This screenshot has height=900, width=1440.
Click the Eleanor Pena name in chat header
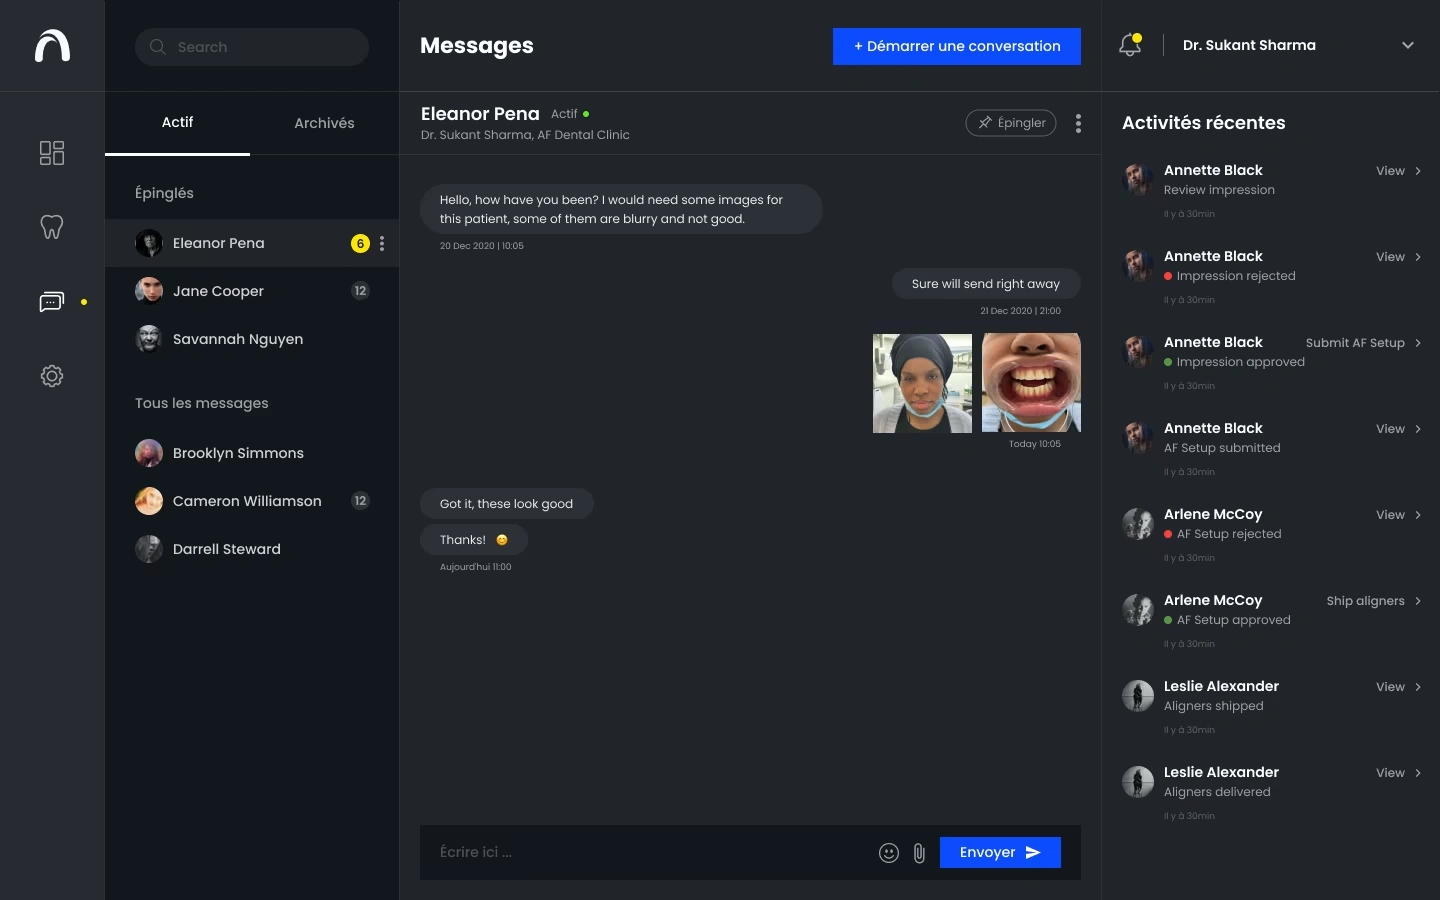tap(480, 114)
